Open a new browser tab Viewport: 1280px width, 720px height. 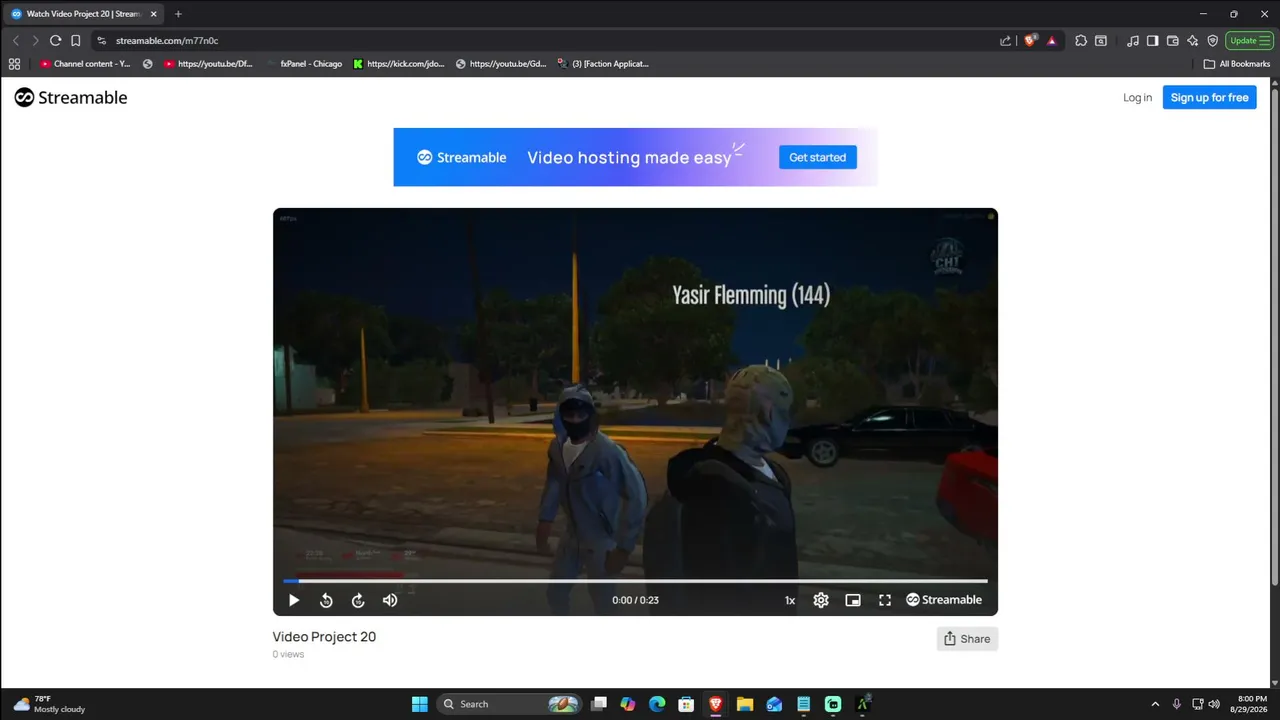[178, 14]
